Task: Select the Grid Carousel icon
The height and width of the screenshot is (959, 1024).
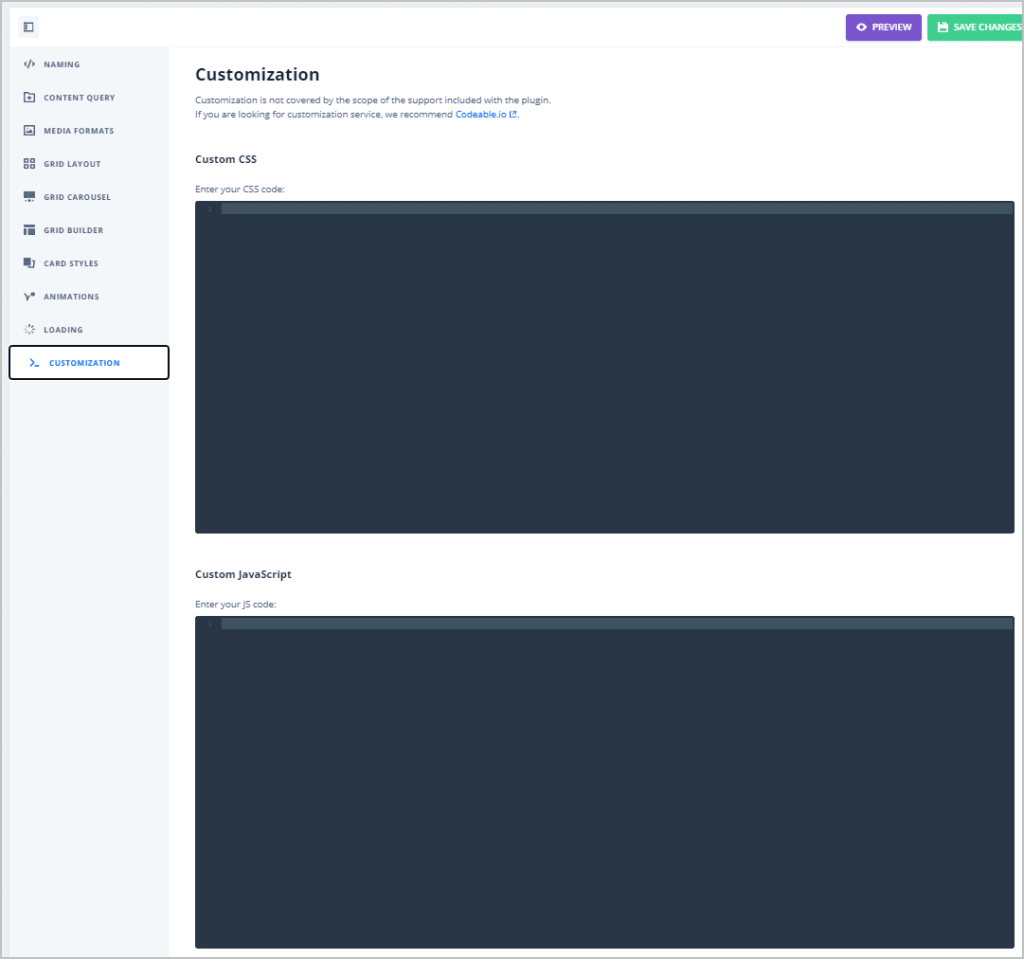Action: pyautogui.click(x=29, y=196)
